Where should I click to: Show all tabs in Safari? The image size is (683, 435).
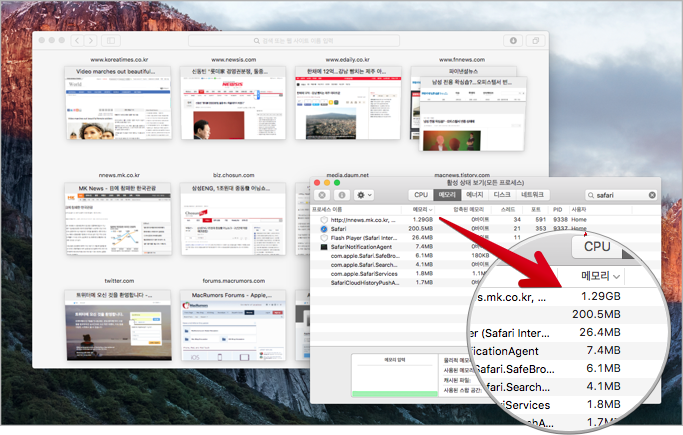[535, 40]
